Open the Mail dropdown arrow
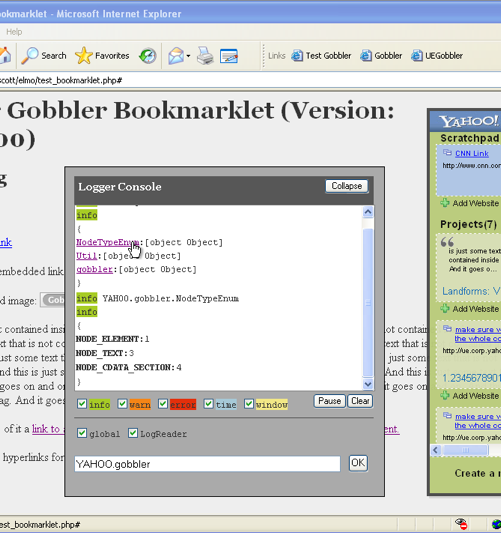 coord(188,56)
